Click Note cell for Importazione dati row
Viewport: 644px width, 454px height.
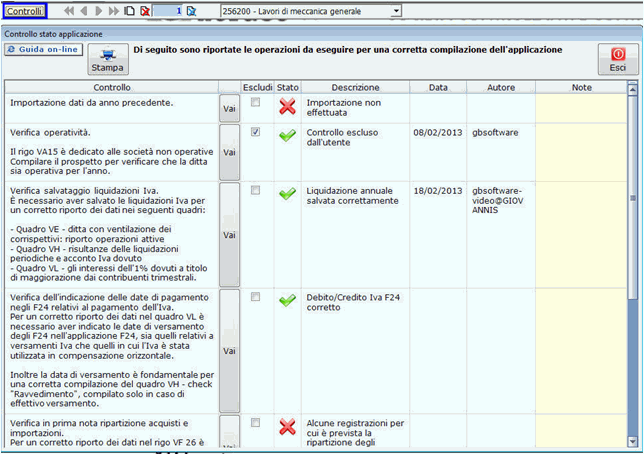[582, 108]
